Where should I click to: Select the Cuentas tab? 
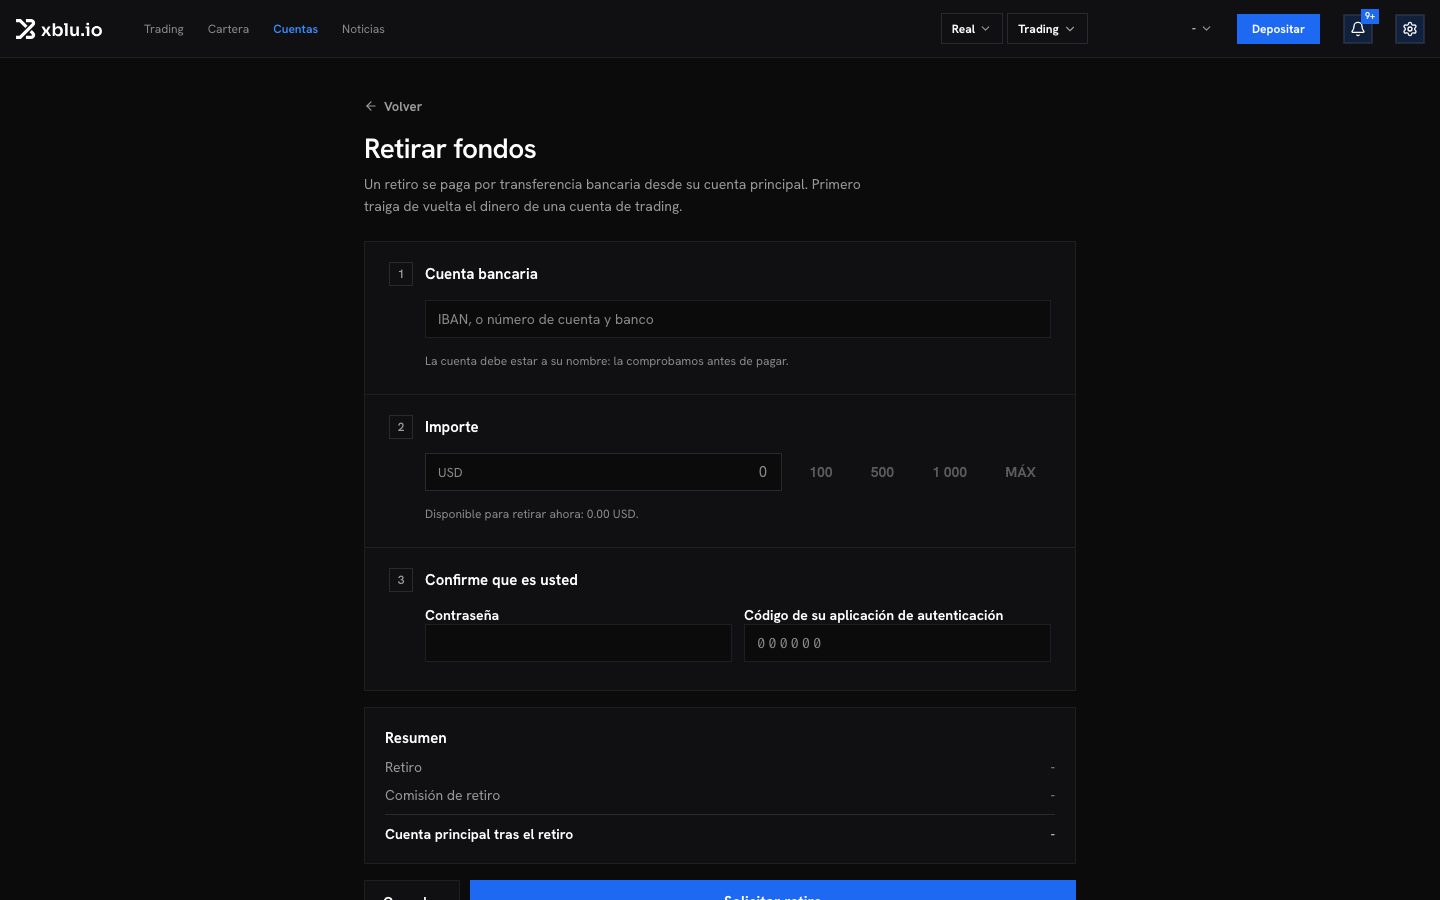click(295, 29)
